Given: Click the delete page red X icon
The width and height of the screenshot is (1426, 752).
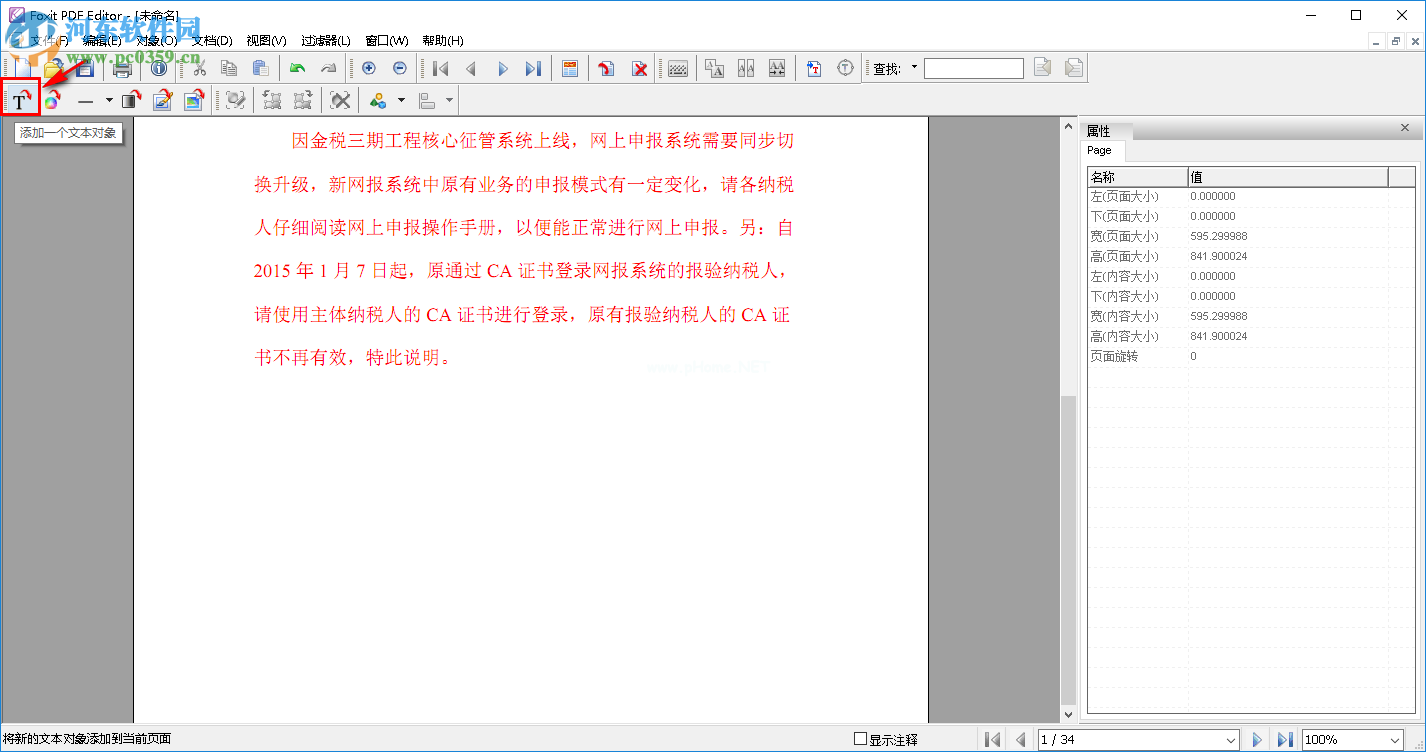Looking at the screenshot, I should coord(638,68).
